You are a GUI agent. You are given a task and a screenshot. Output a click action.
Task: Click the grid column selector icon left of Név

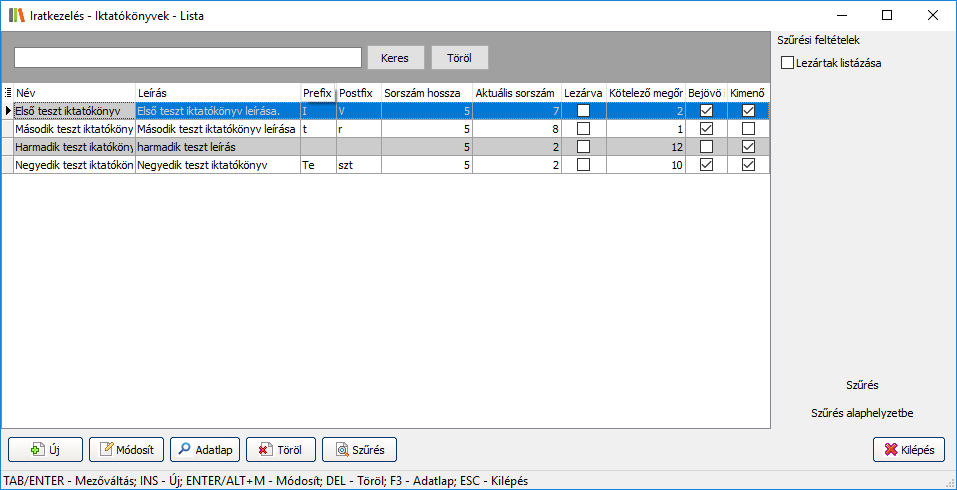click(x=8, y=93)
